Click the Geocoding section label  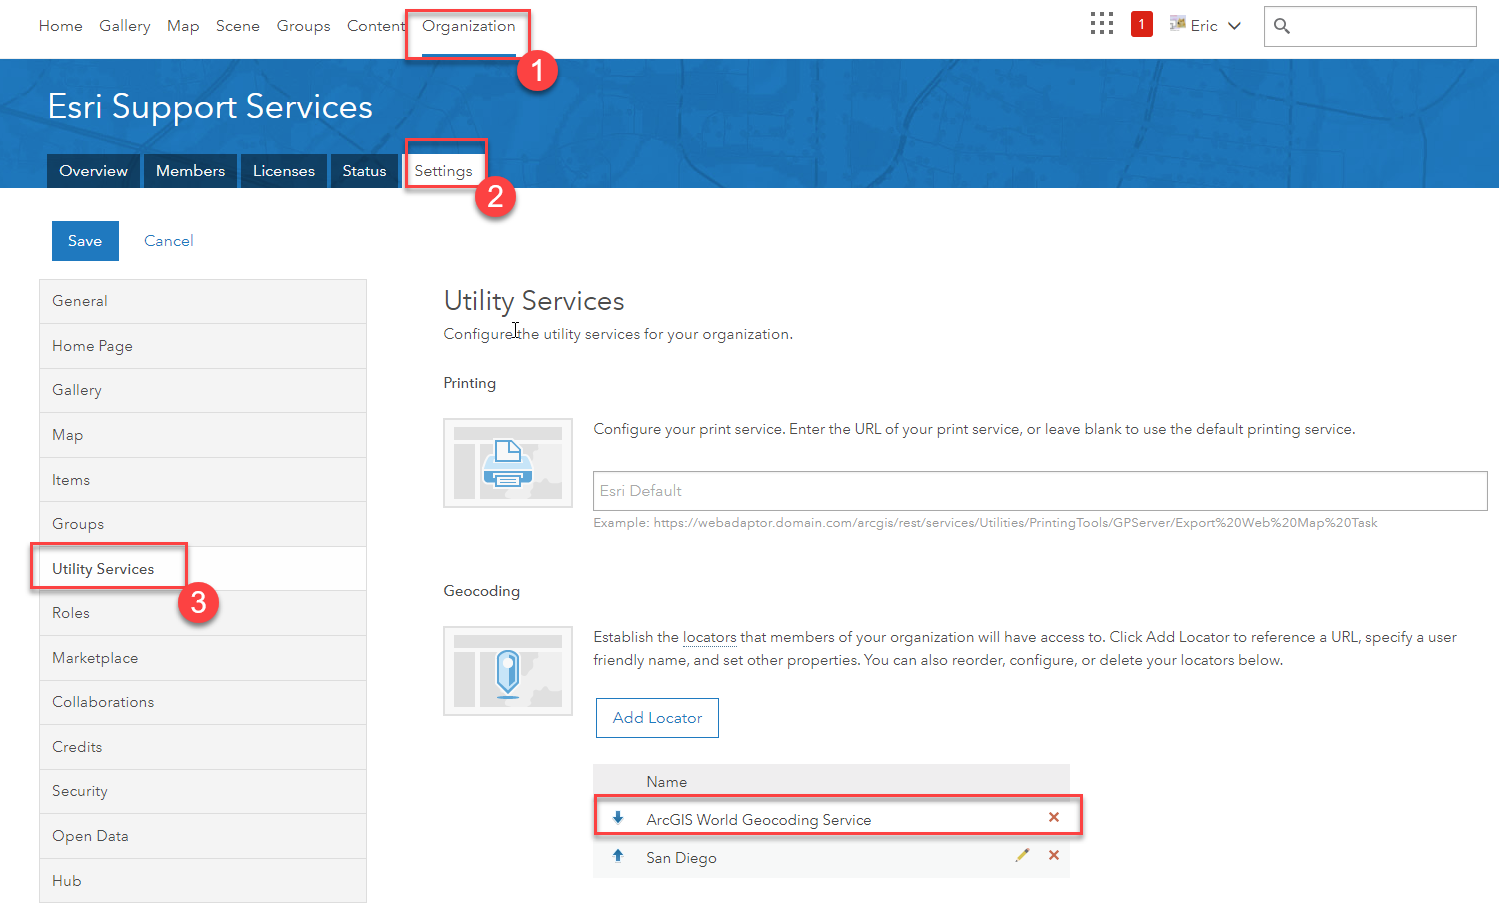click(482, 591)
